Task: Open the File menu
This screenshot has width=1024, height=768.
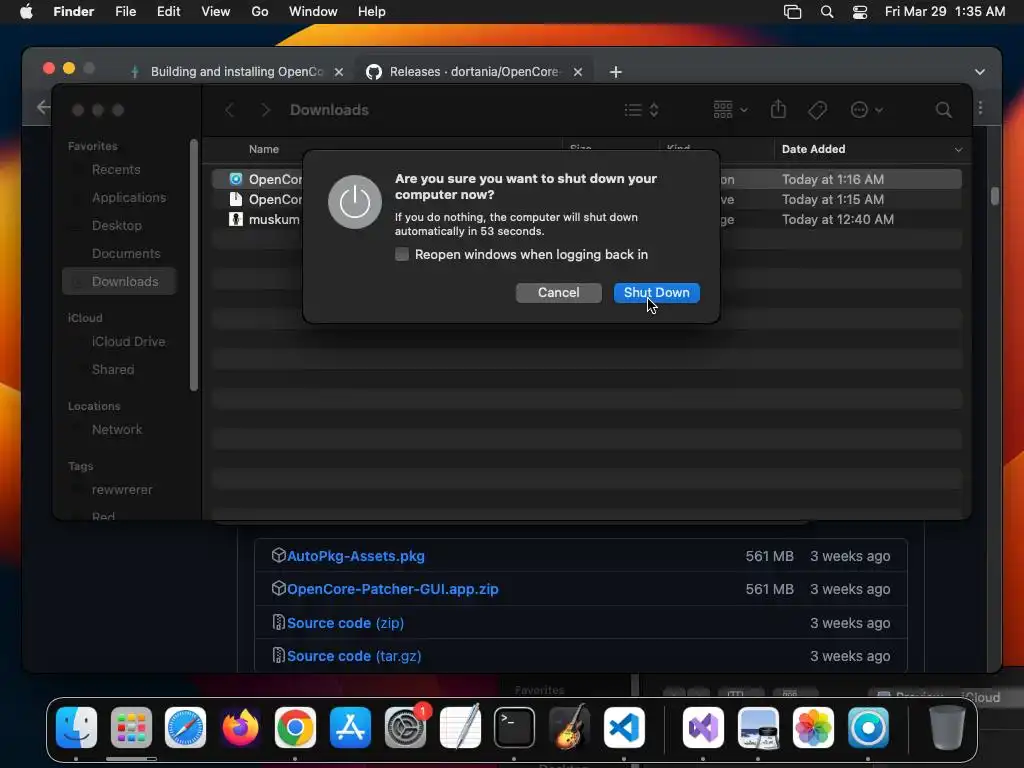Action: tap(125, 12)
